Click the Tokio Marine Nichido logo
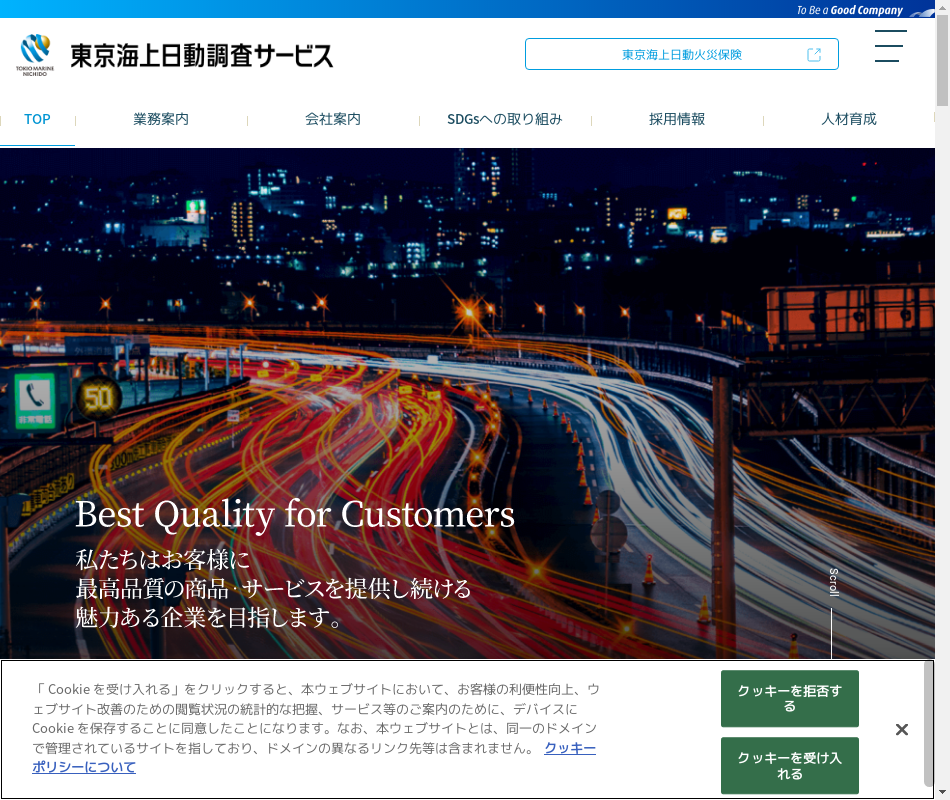 pyautogui.click(x=37, y=55)
